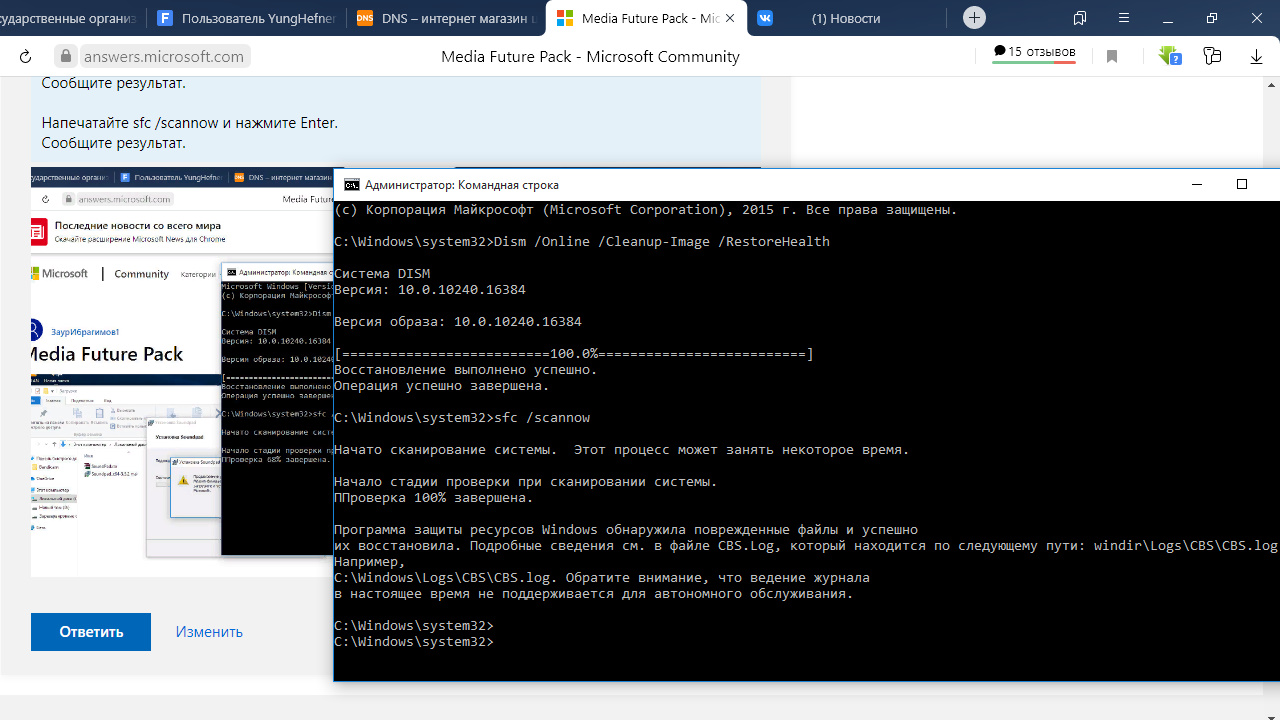Viewport: 1280px width, 720px height.
Task: Click the last C:\Windows\system32> prompt
Action: [414, 642]
